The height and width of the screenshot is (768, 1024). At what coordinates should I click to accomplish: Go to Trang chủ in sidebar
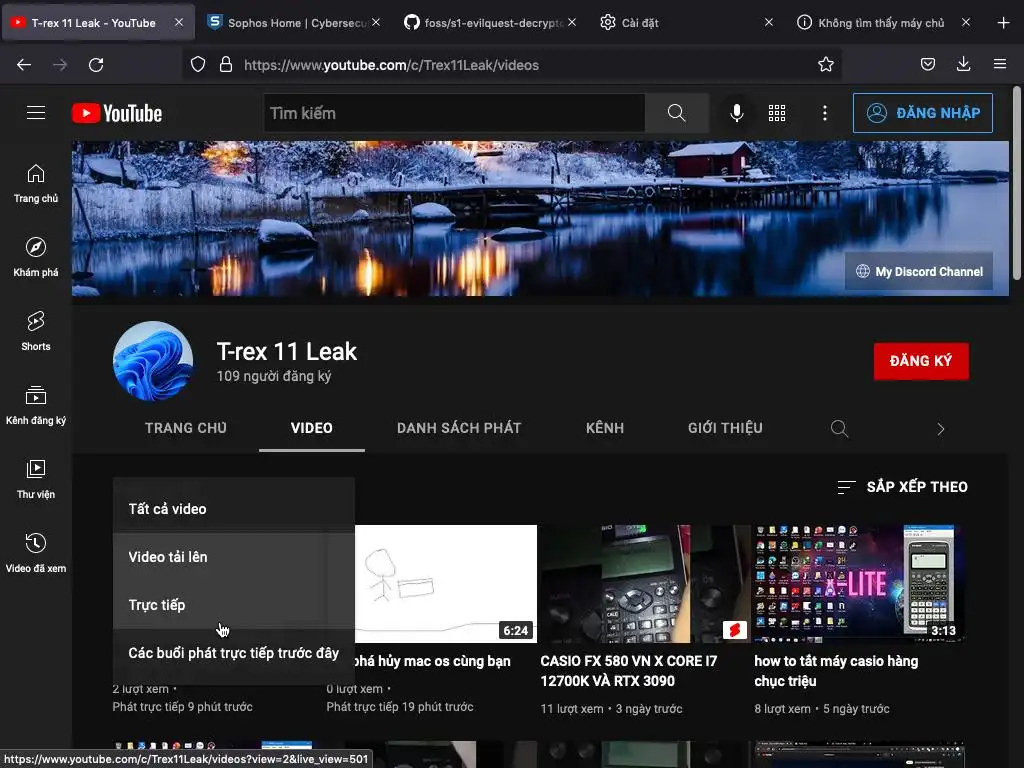pyautogui.click(x=36, y=184)
